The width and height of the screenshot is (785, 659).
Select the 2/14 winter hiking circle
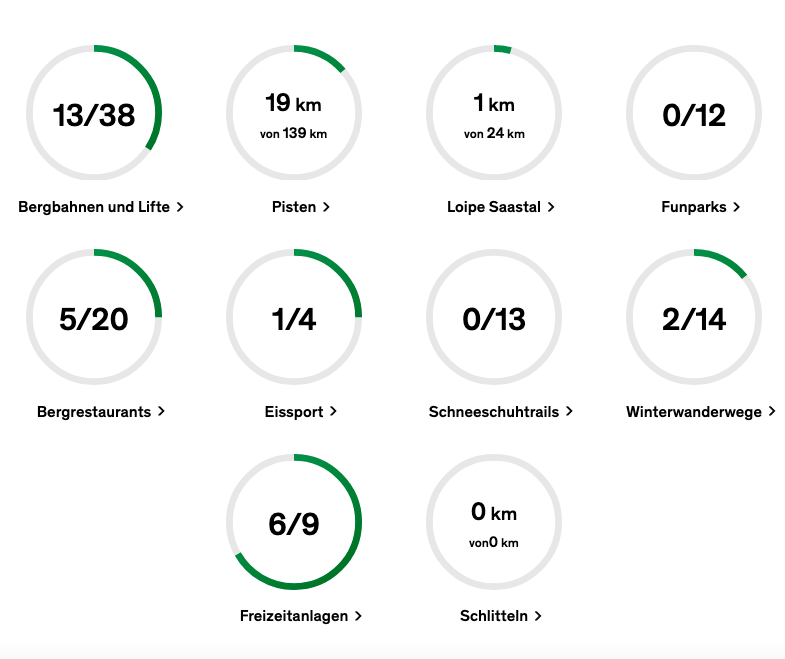pyautogui.click(x=694, y=317)
